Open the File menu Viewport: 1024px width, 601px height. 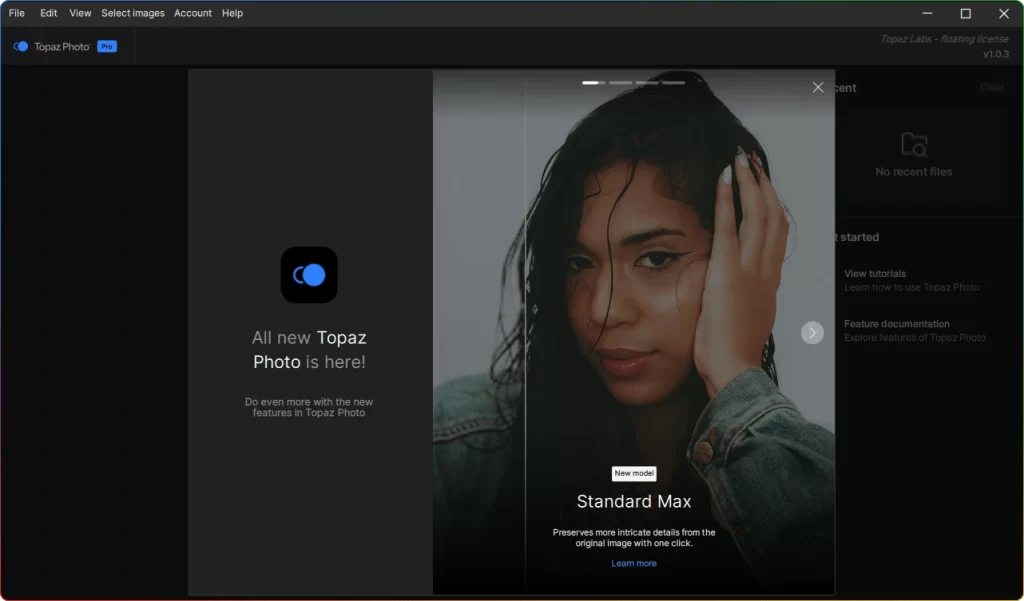tap(17, 13)
